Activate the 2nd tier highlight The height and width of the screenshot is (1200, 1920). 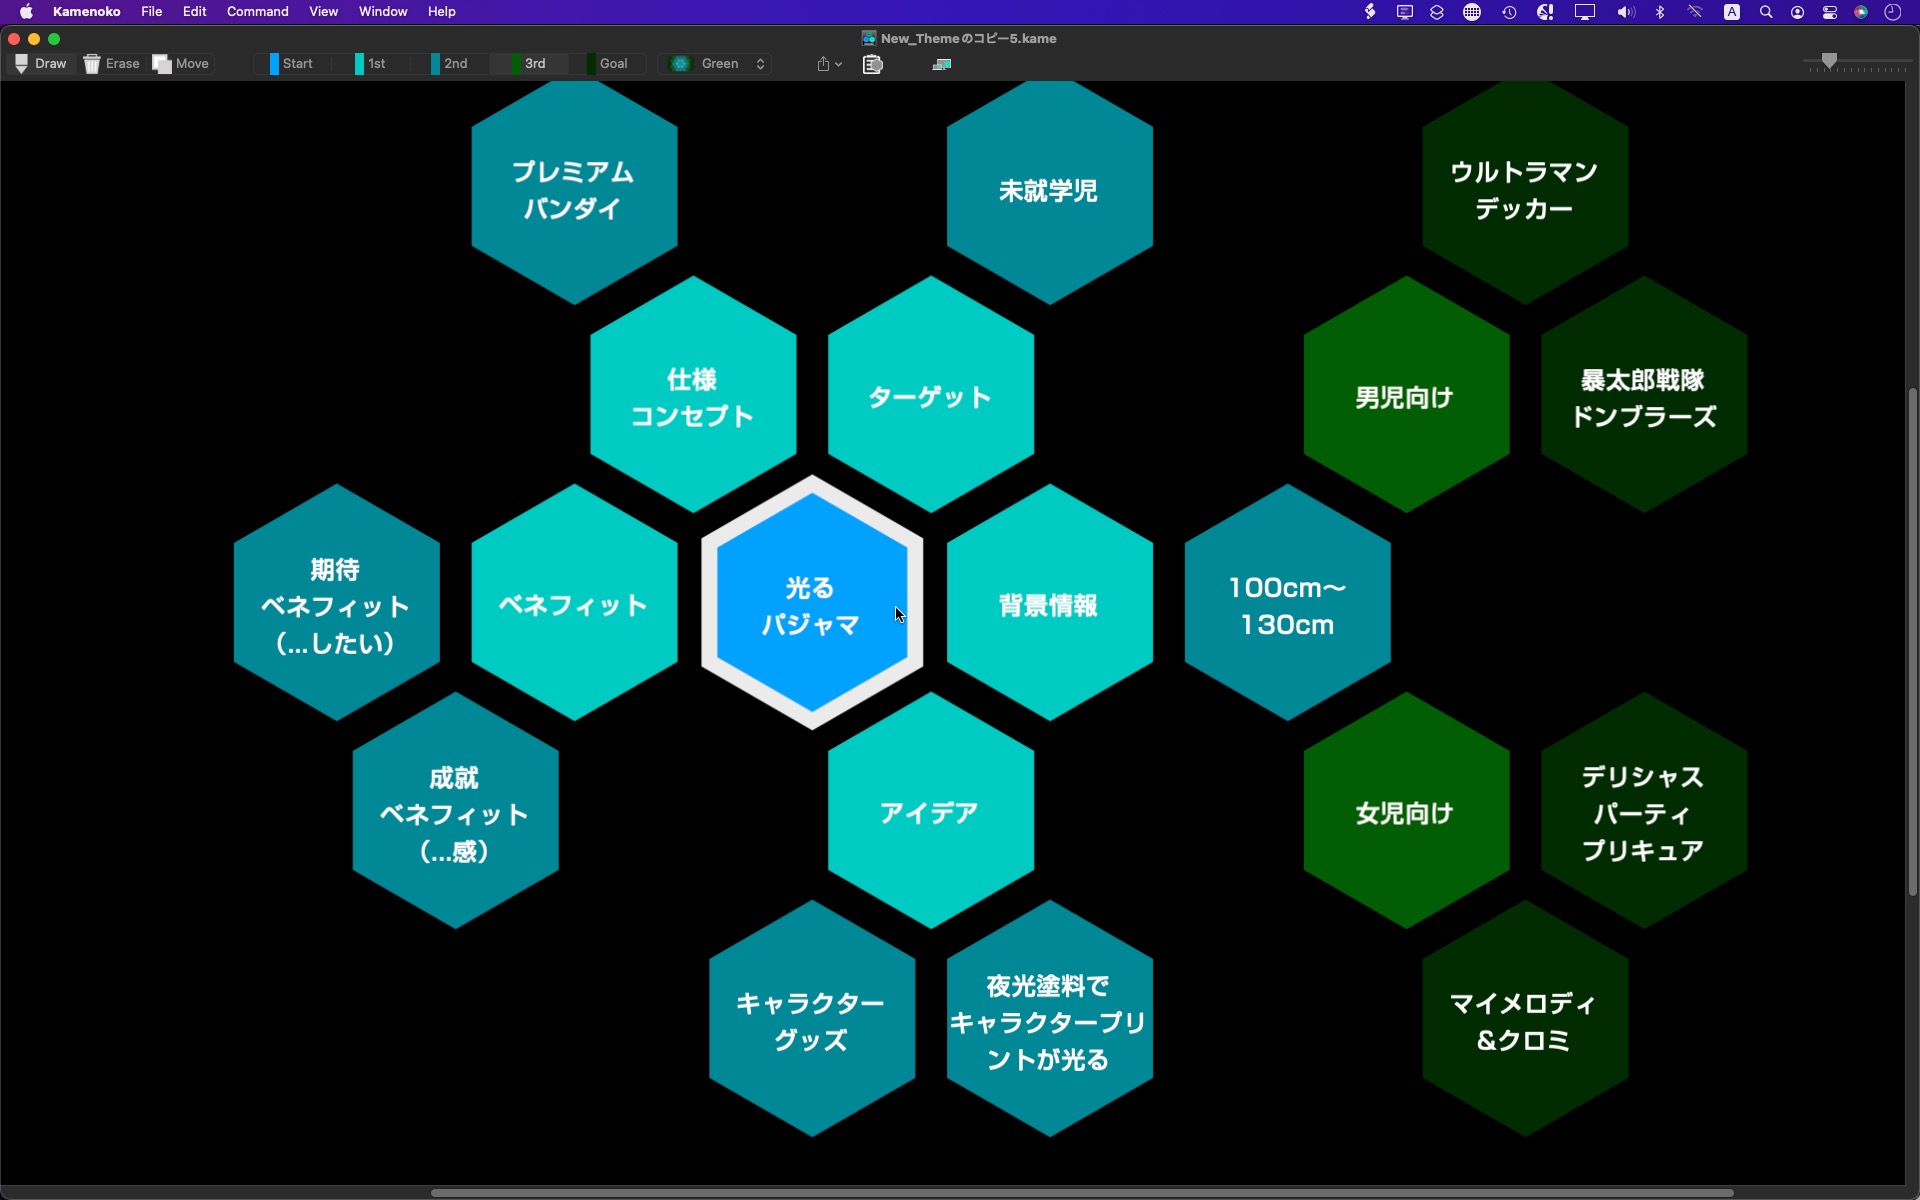(x=449, y=63)
